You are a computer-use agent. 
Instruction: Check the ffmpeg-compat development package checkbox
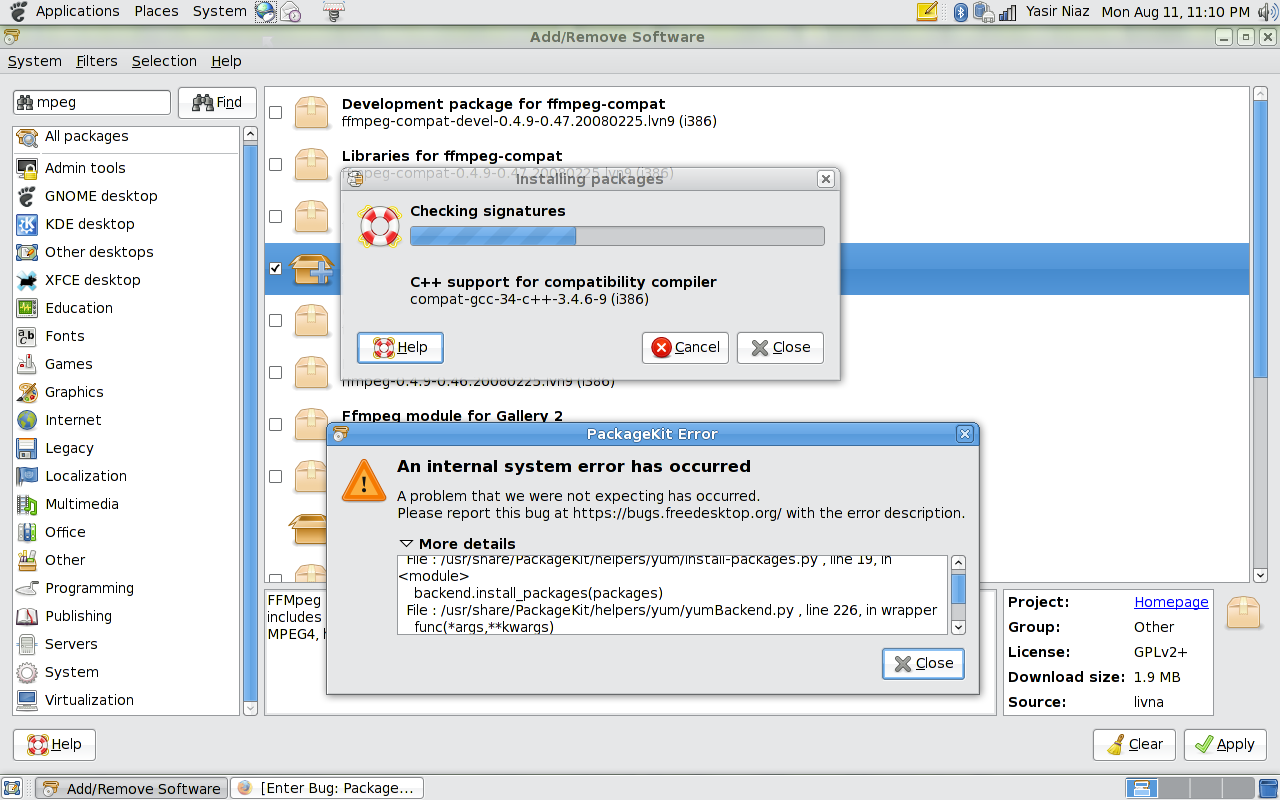(x=275, y=112)
